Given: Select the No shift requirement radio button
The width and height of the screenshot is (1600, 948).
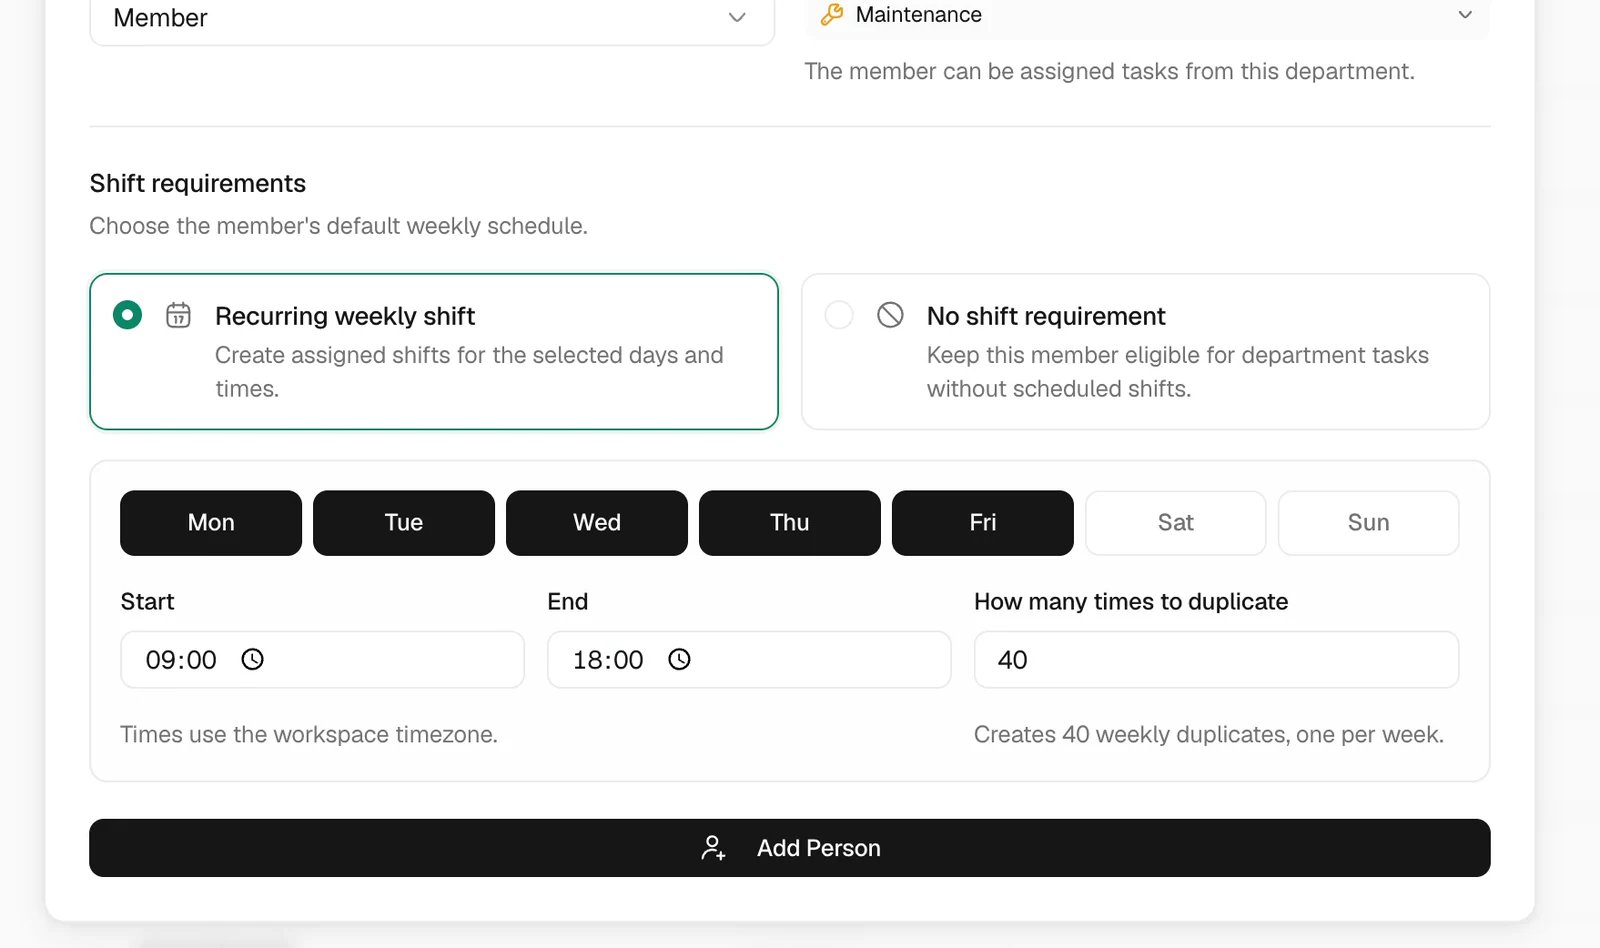Looking at the screenshot, I should 839,315.
